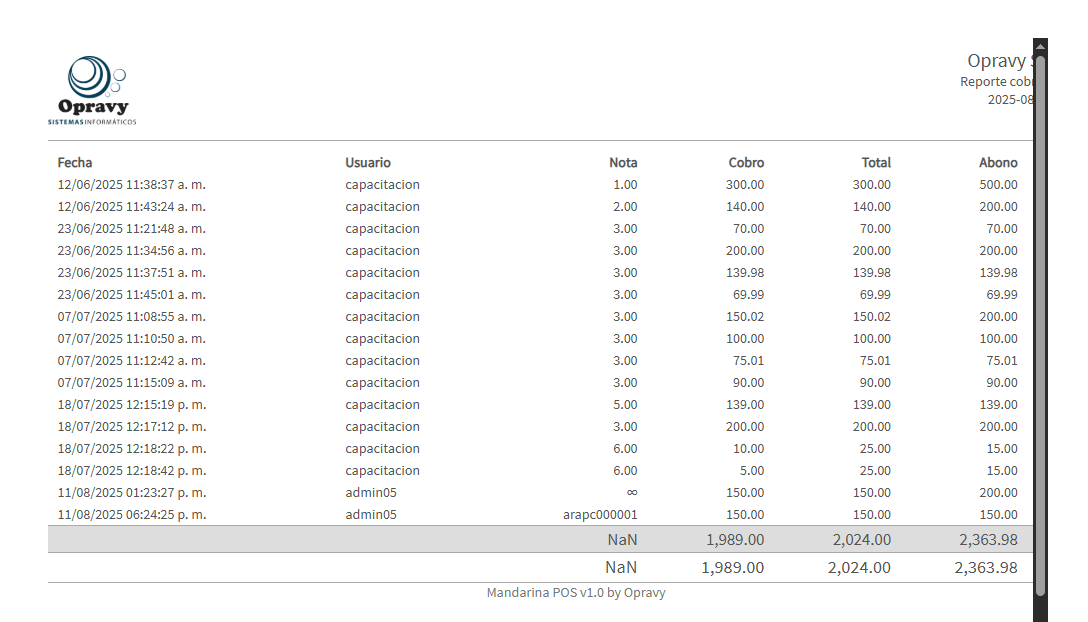
Task: Click 2,363.98 in the gray totals row
Action: point(989,539)
